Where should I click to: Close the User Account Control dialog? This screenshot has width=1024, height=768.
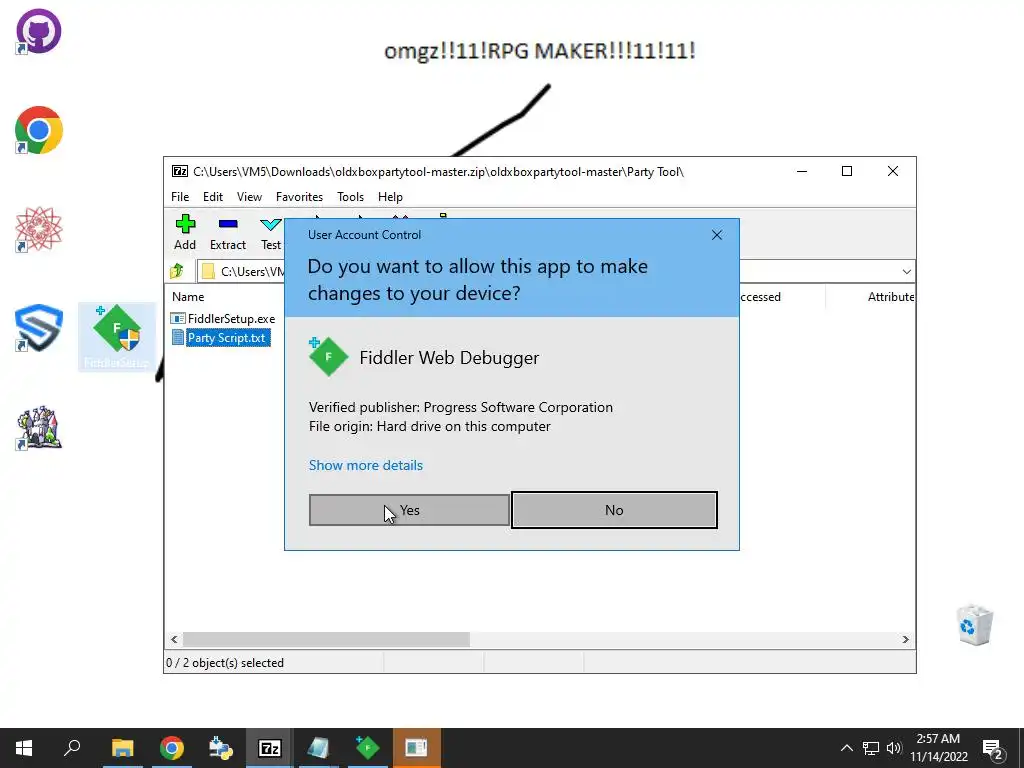pyautogui.click(x=716, y=235)
